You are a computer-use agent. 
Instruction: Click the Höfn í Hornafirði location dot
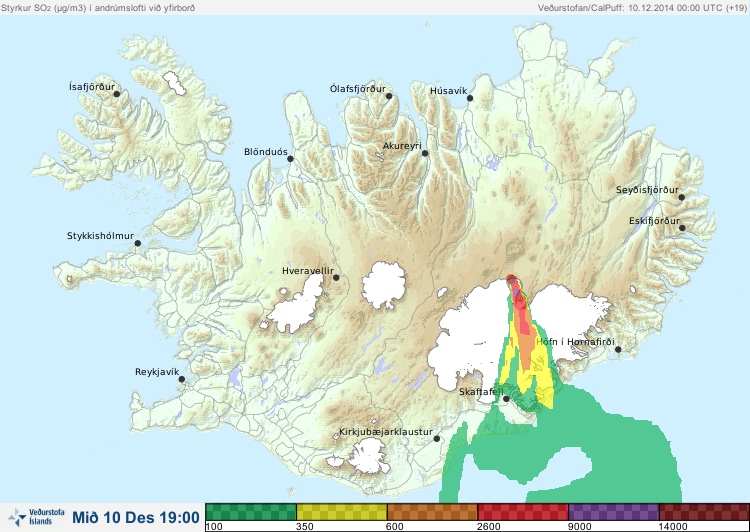(618, 350)
